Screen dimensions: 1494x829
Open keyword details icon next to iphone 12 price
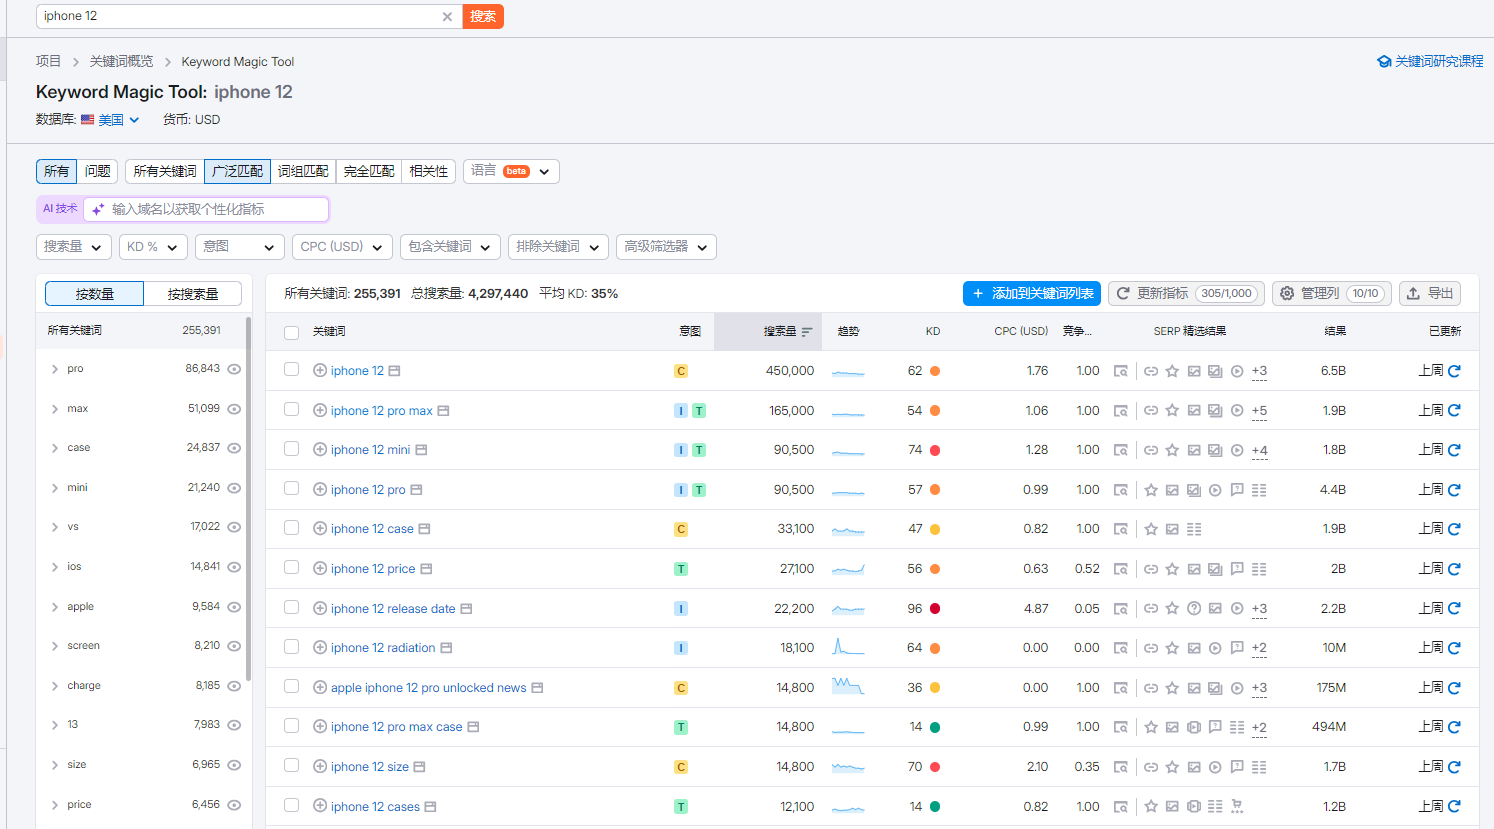coord(426,569)
